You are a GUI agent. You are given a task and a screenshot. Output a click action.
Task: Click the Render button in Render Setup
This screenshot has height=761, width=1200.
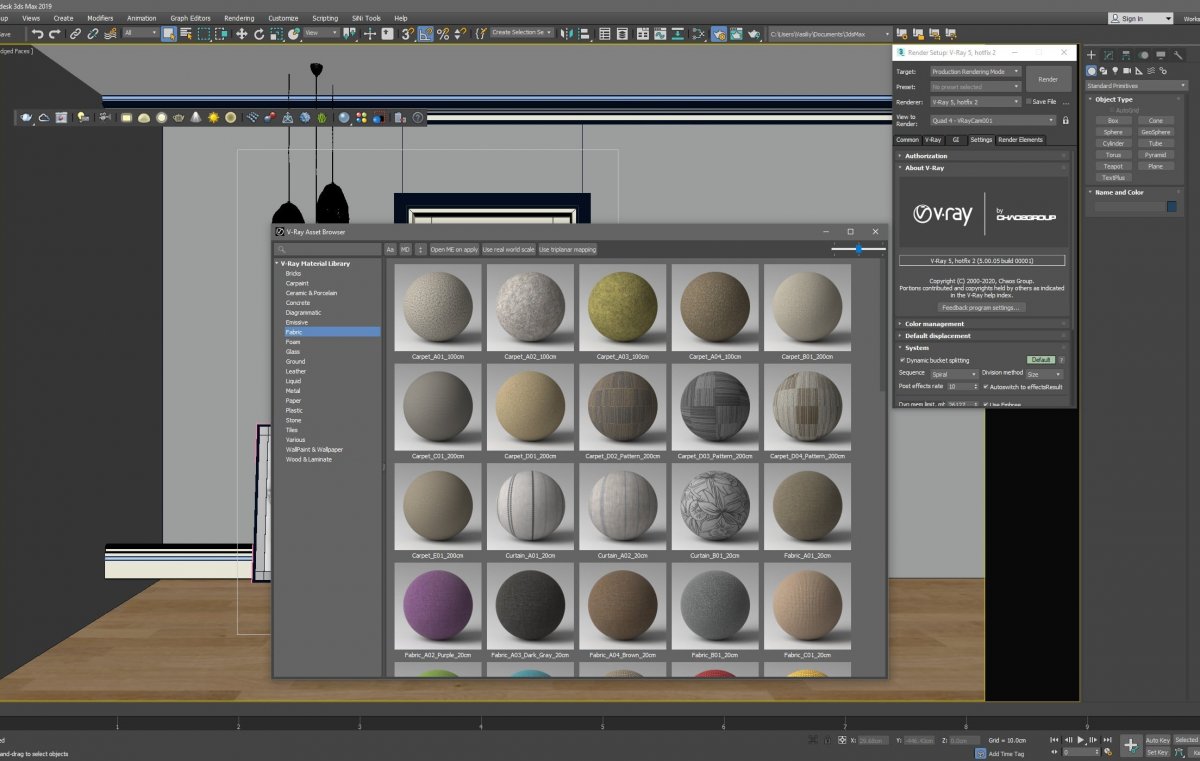[x=1048, y=79]
